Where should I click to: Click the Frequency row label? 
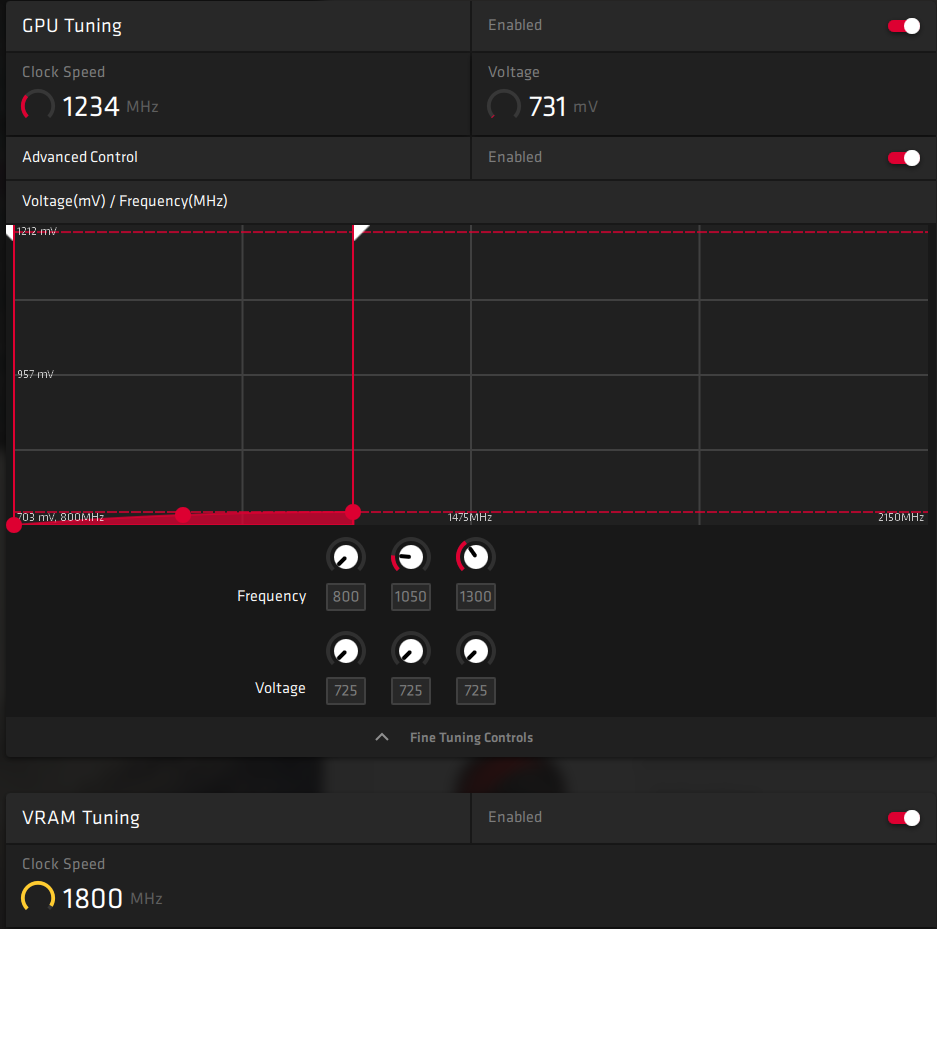point(271,596)
